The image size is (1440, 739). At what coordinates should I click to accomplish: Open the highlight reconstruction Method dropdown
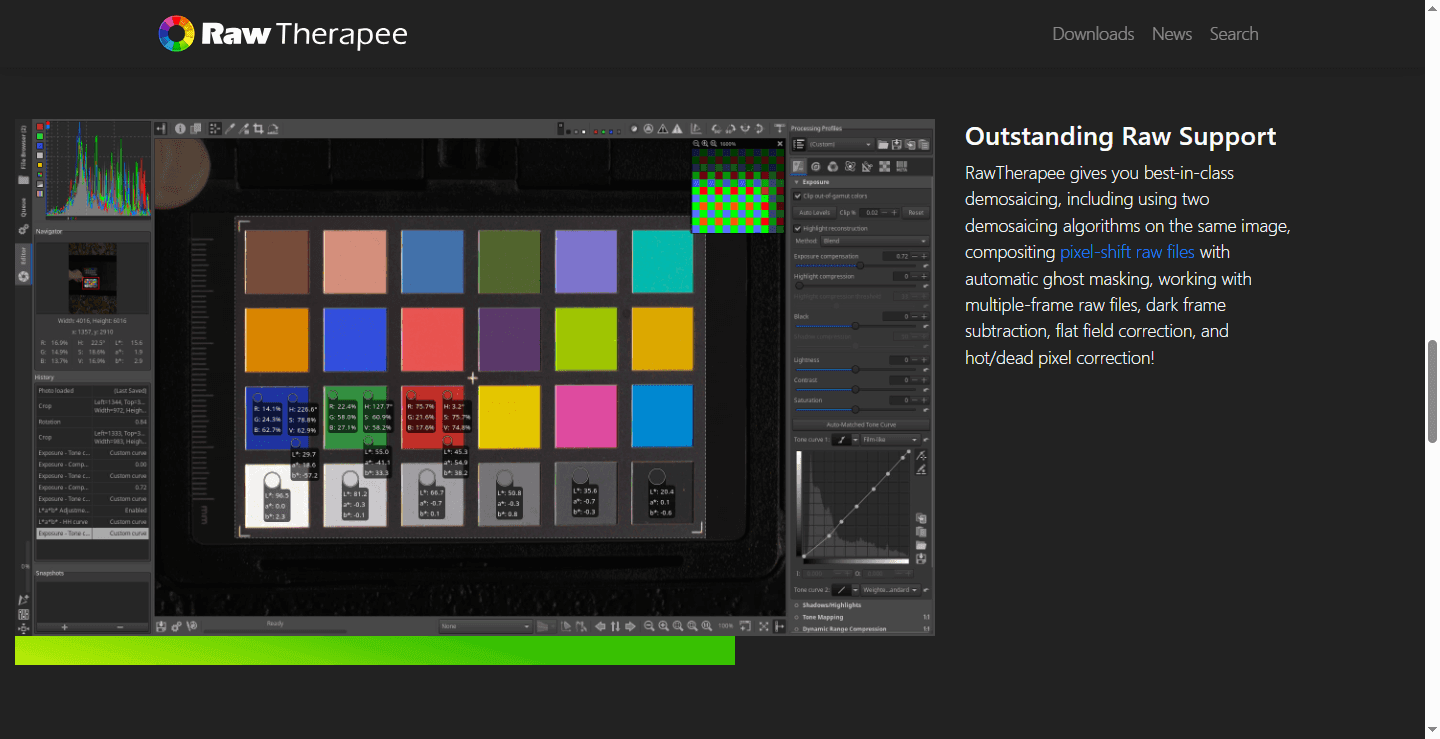(875, 241)
